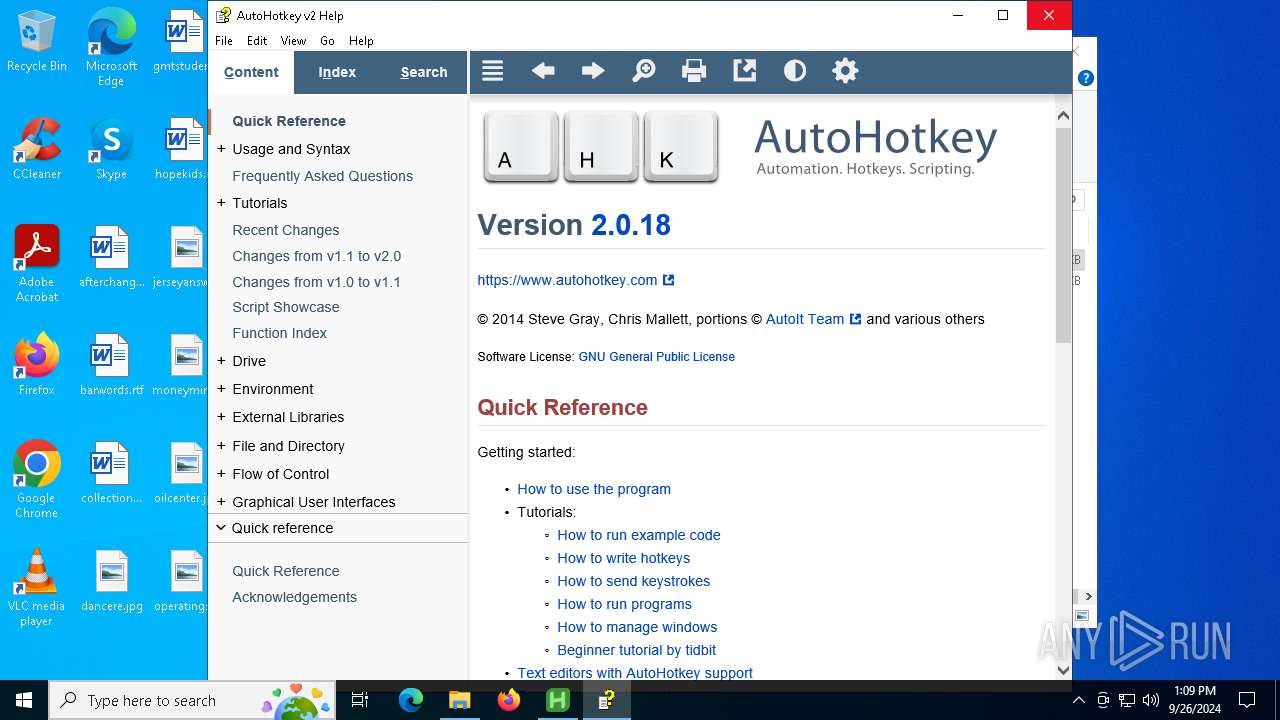The image size is (1280, 720).
Task: Print the current help page
Action: [x=694, y=71]
